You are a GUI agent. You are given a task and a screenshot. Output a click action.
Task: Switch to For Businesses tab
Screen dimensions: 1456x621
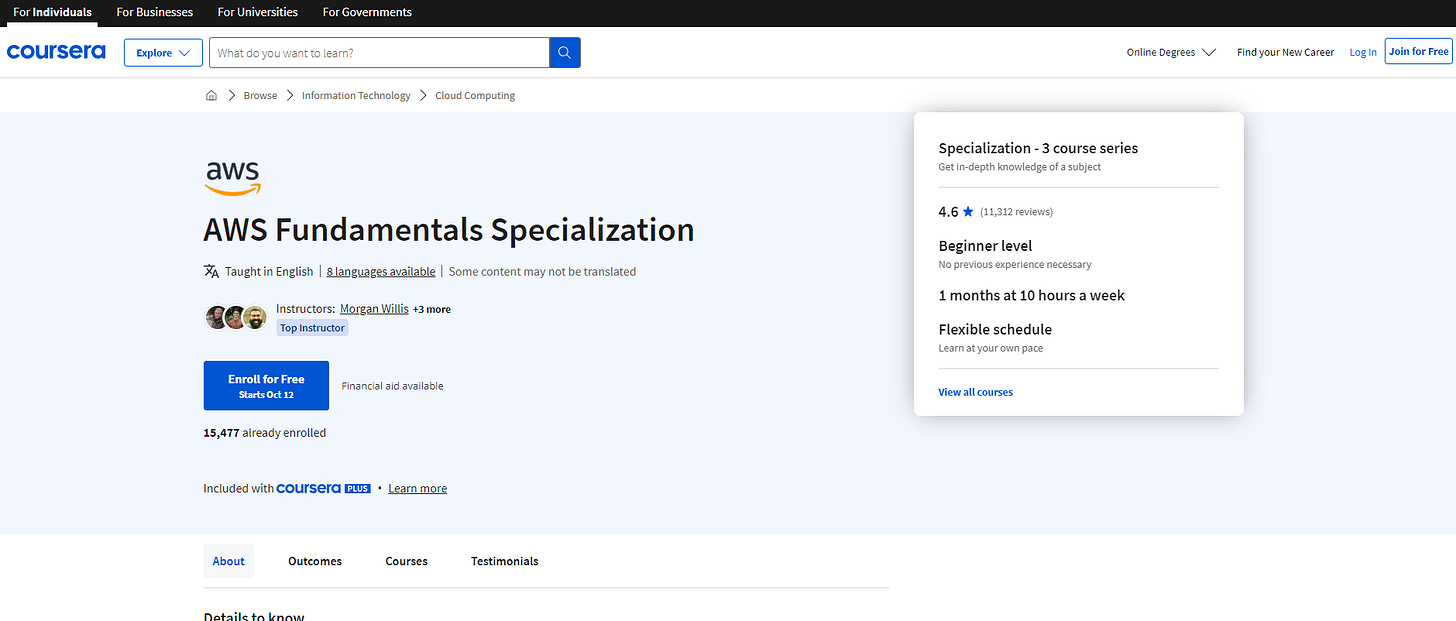tap(155, 12)
